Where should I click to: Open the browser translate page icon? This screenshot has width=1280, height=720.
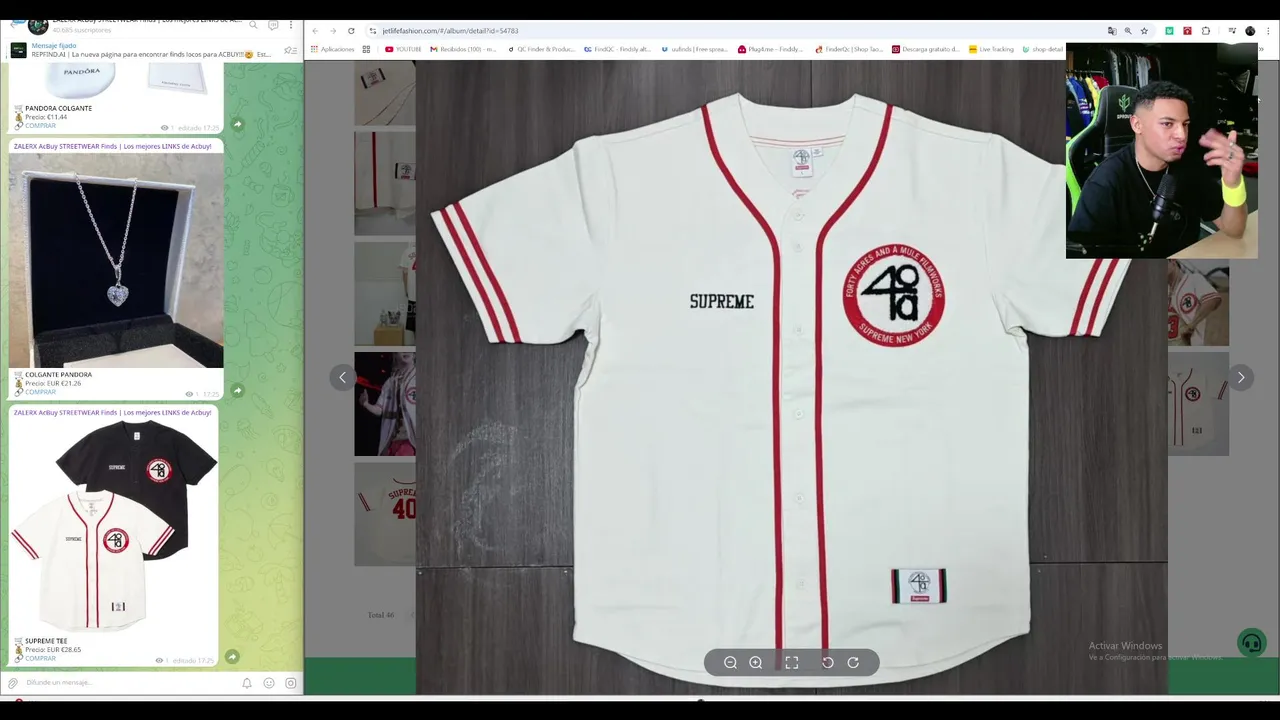pos(1112,31)
